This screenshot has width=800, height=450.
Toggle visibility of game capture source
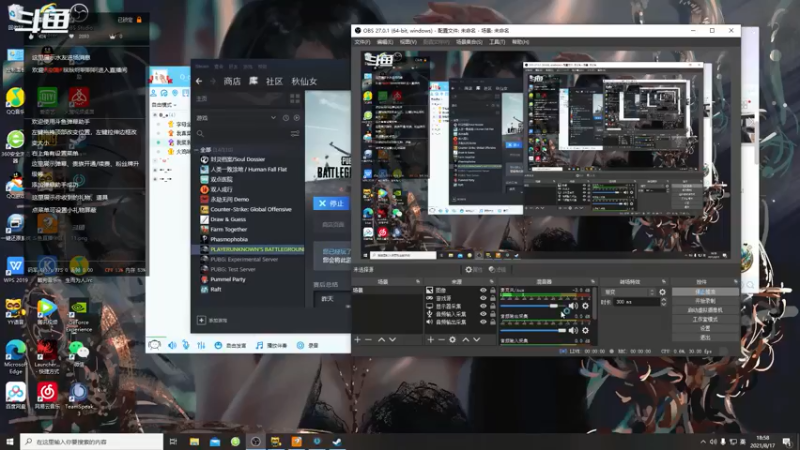tap(483, 298)
